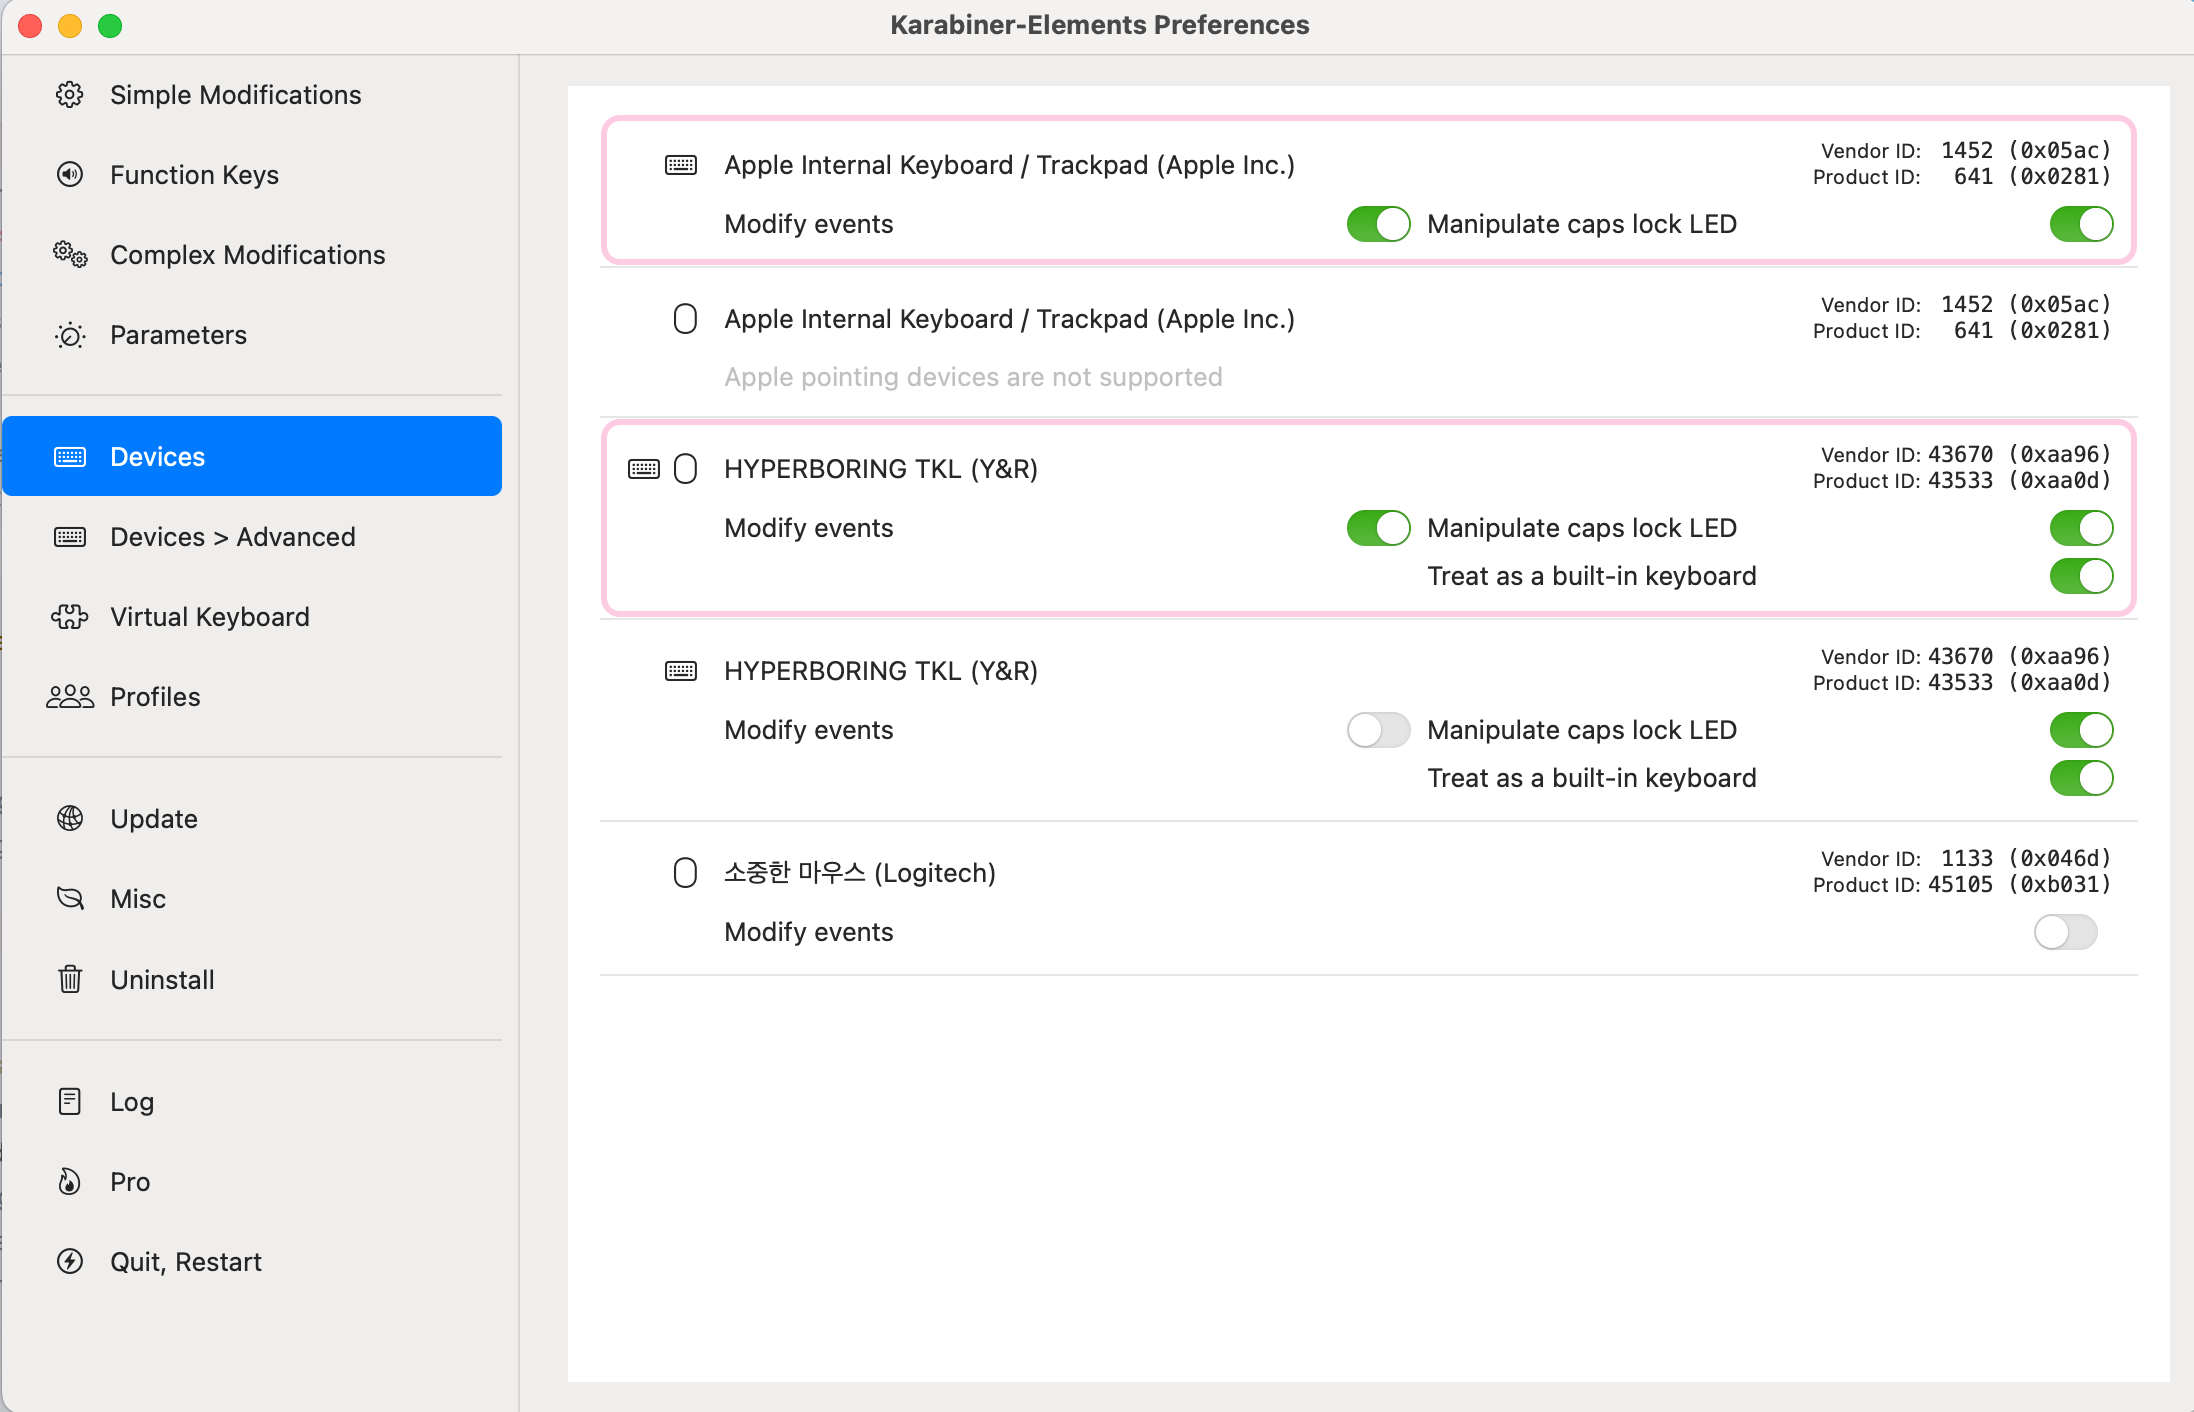Screen dimensions: 2194x1412
Task: Click the Virtual Keyboard puzzle icon
Action: click(69, 617)
